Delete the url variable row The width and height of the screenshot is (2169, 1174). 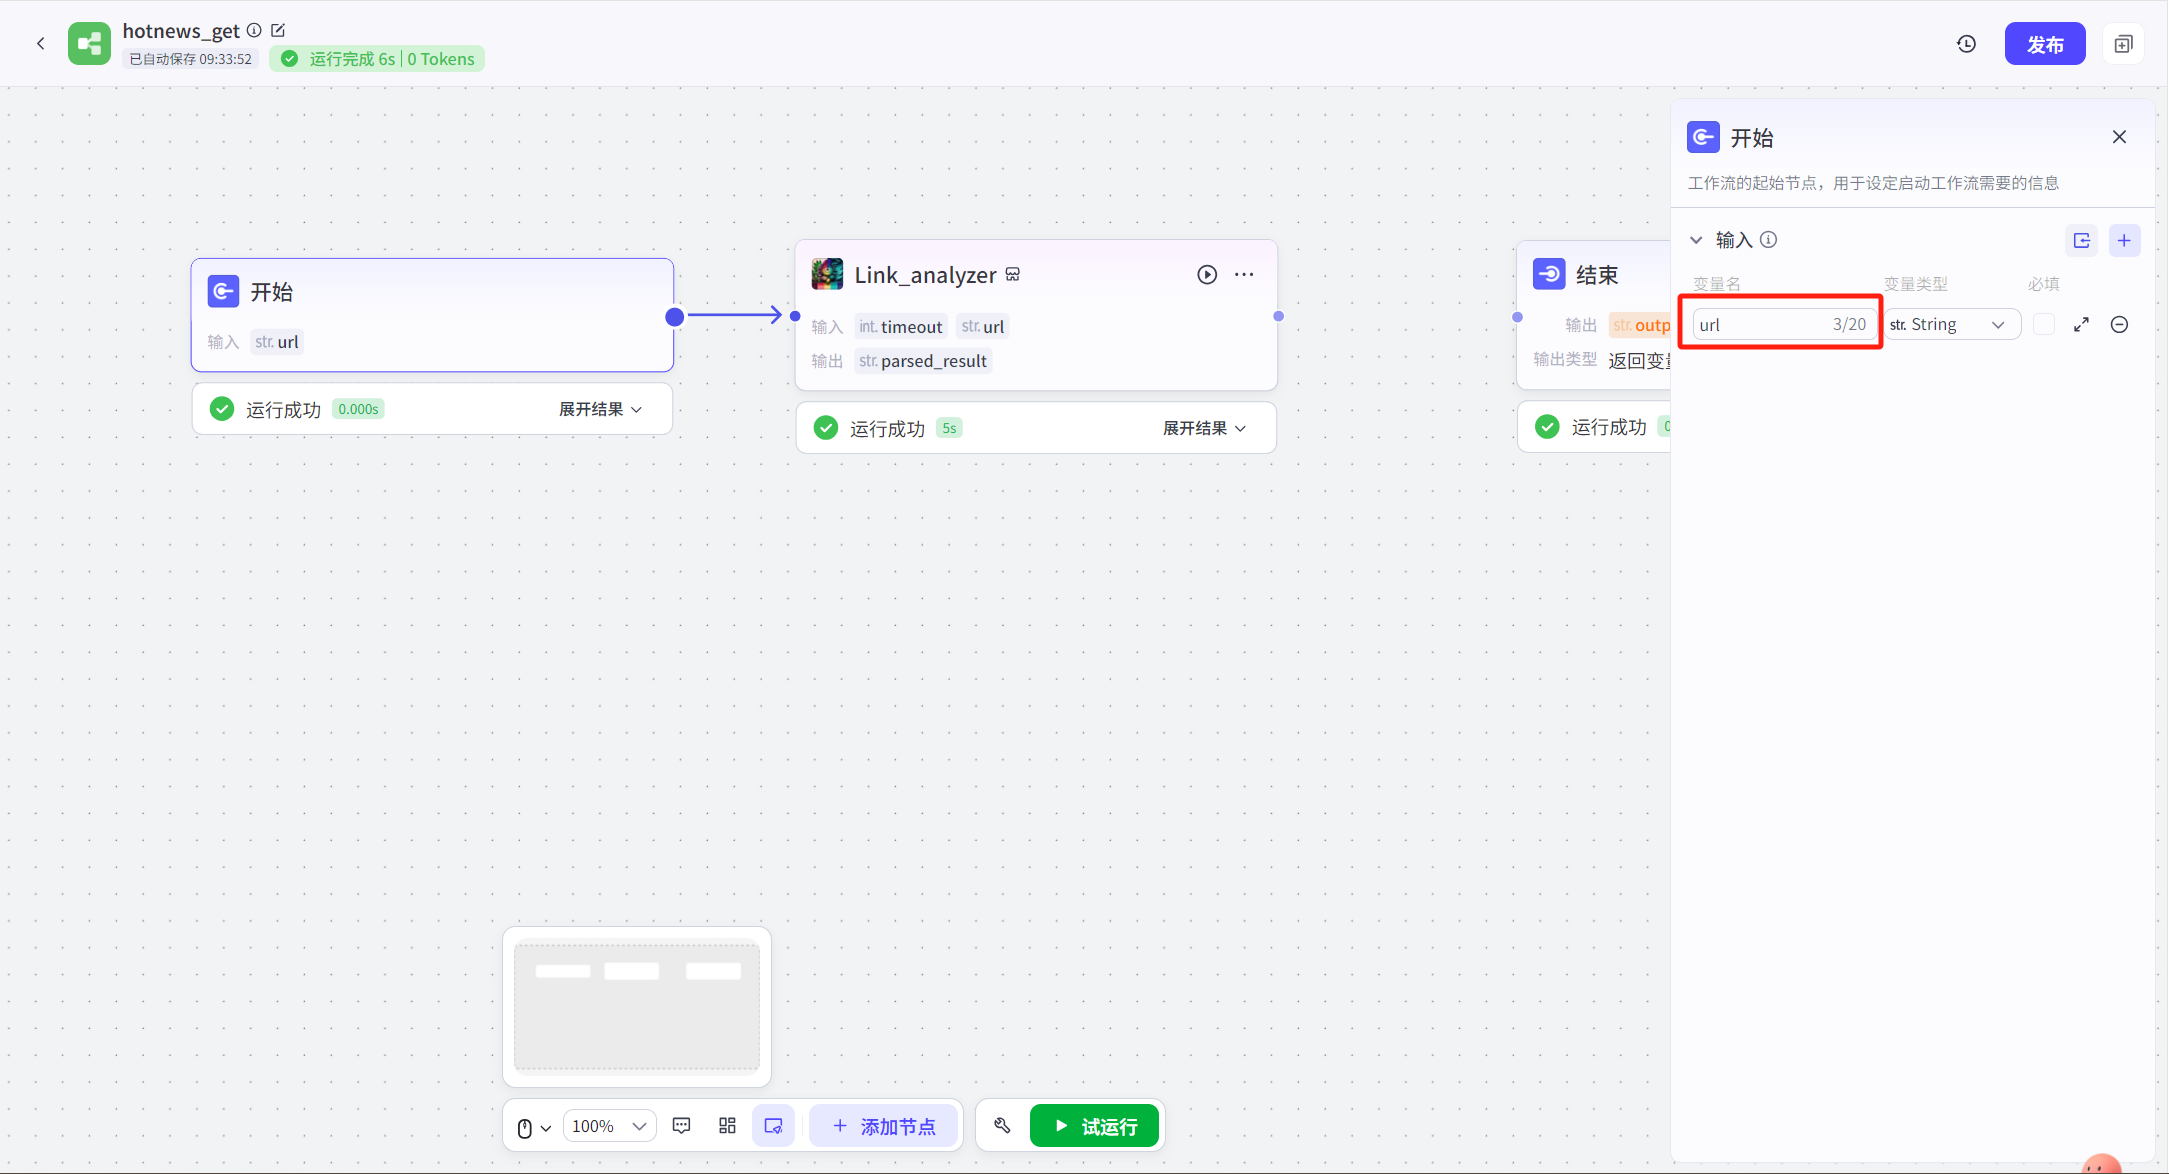[2119, 325]
